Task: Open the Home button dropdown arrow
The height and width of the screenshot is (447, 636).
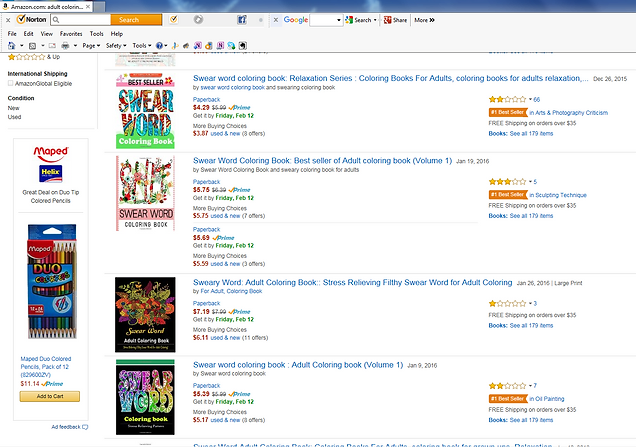Action: pyautogui.click(x=21, y=46)
